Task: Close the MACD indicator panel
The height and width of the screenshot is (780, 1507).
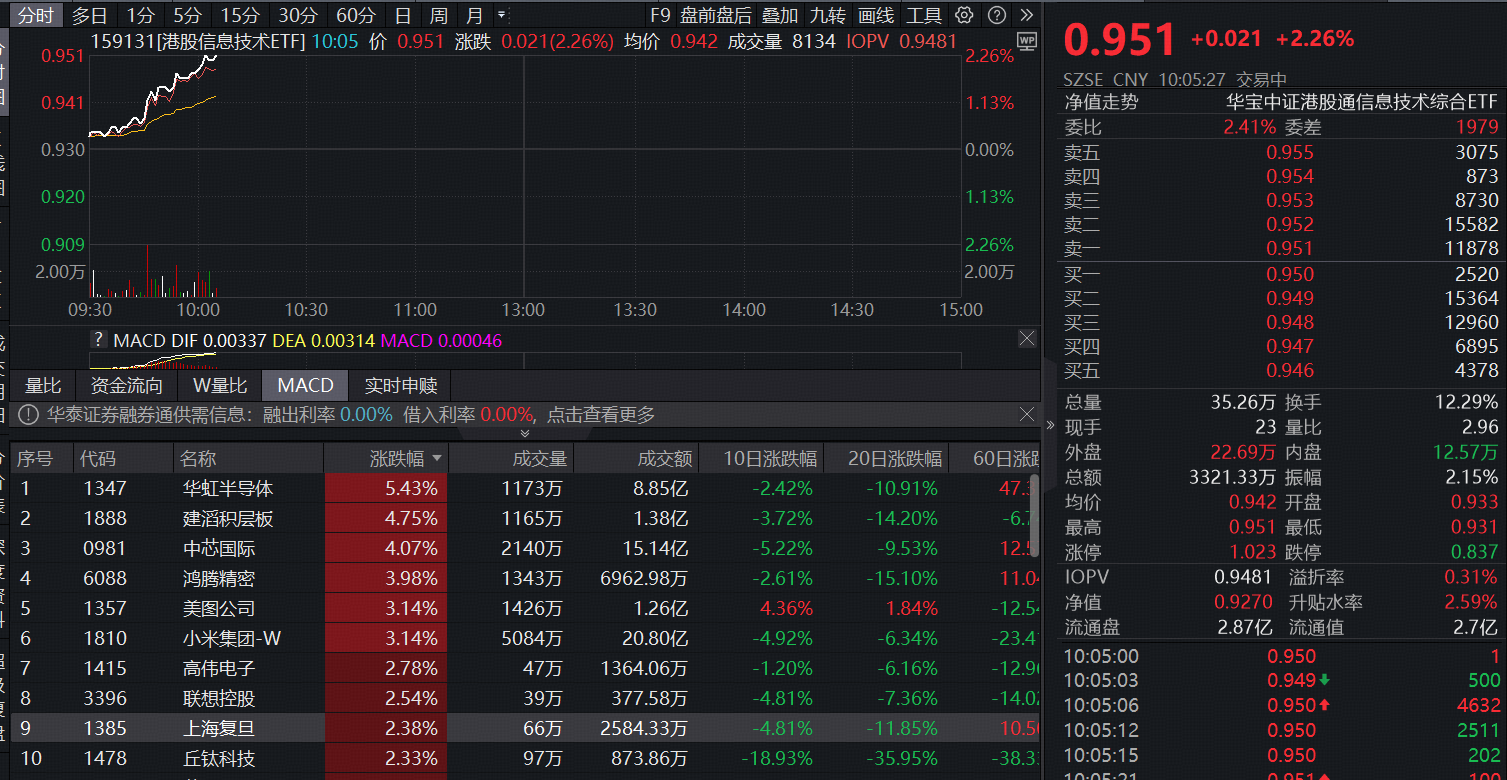Action: (1026, 338)
